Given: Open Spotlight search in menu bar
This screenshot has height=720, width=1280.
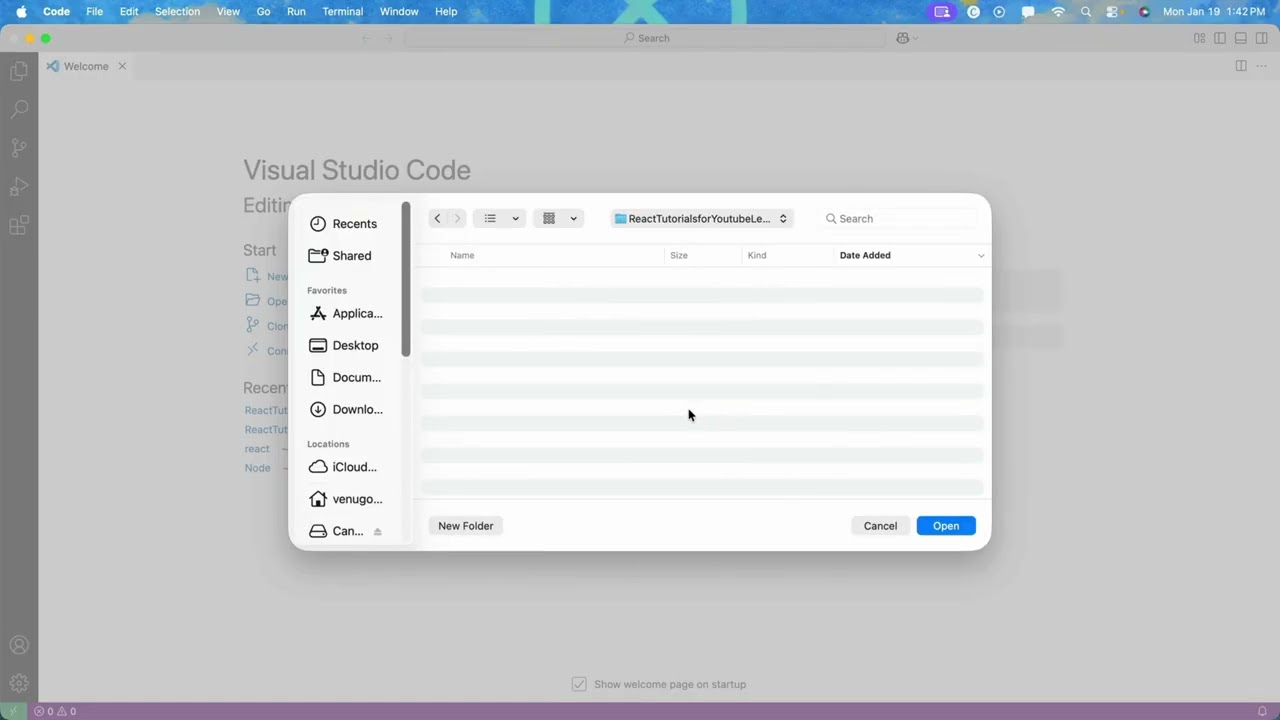Looking at the screenshot, I should [x=1086, y=12].
